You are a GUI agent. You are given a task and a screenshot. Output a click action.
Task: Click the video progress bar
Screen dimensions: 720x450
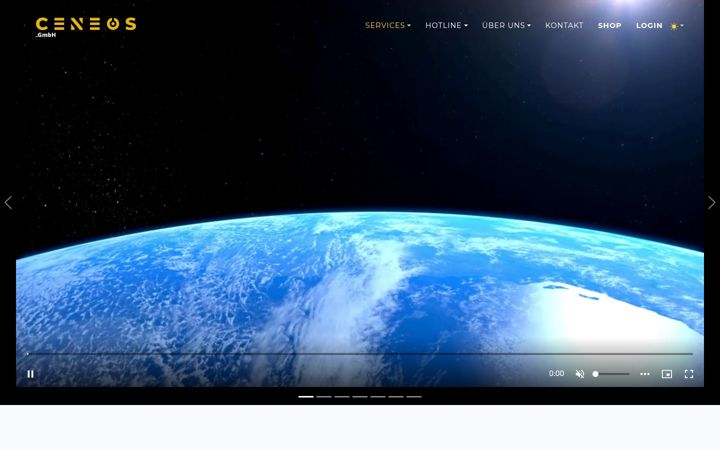360,354
